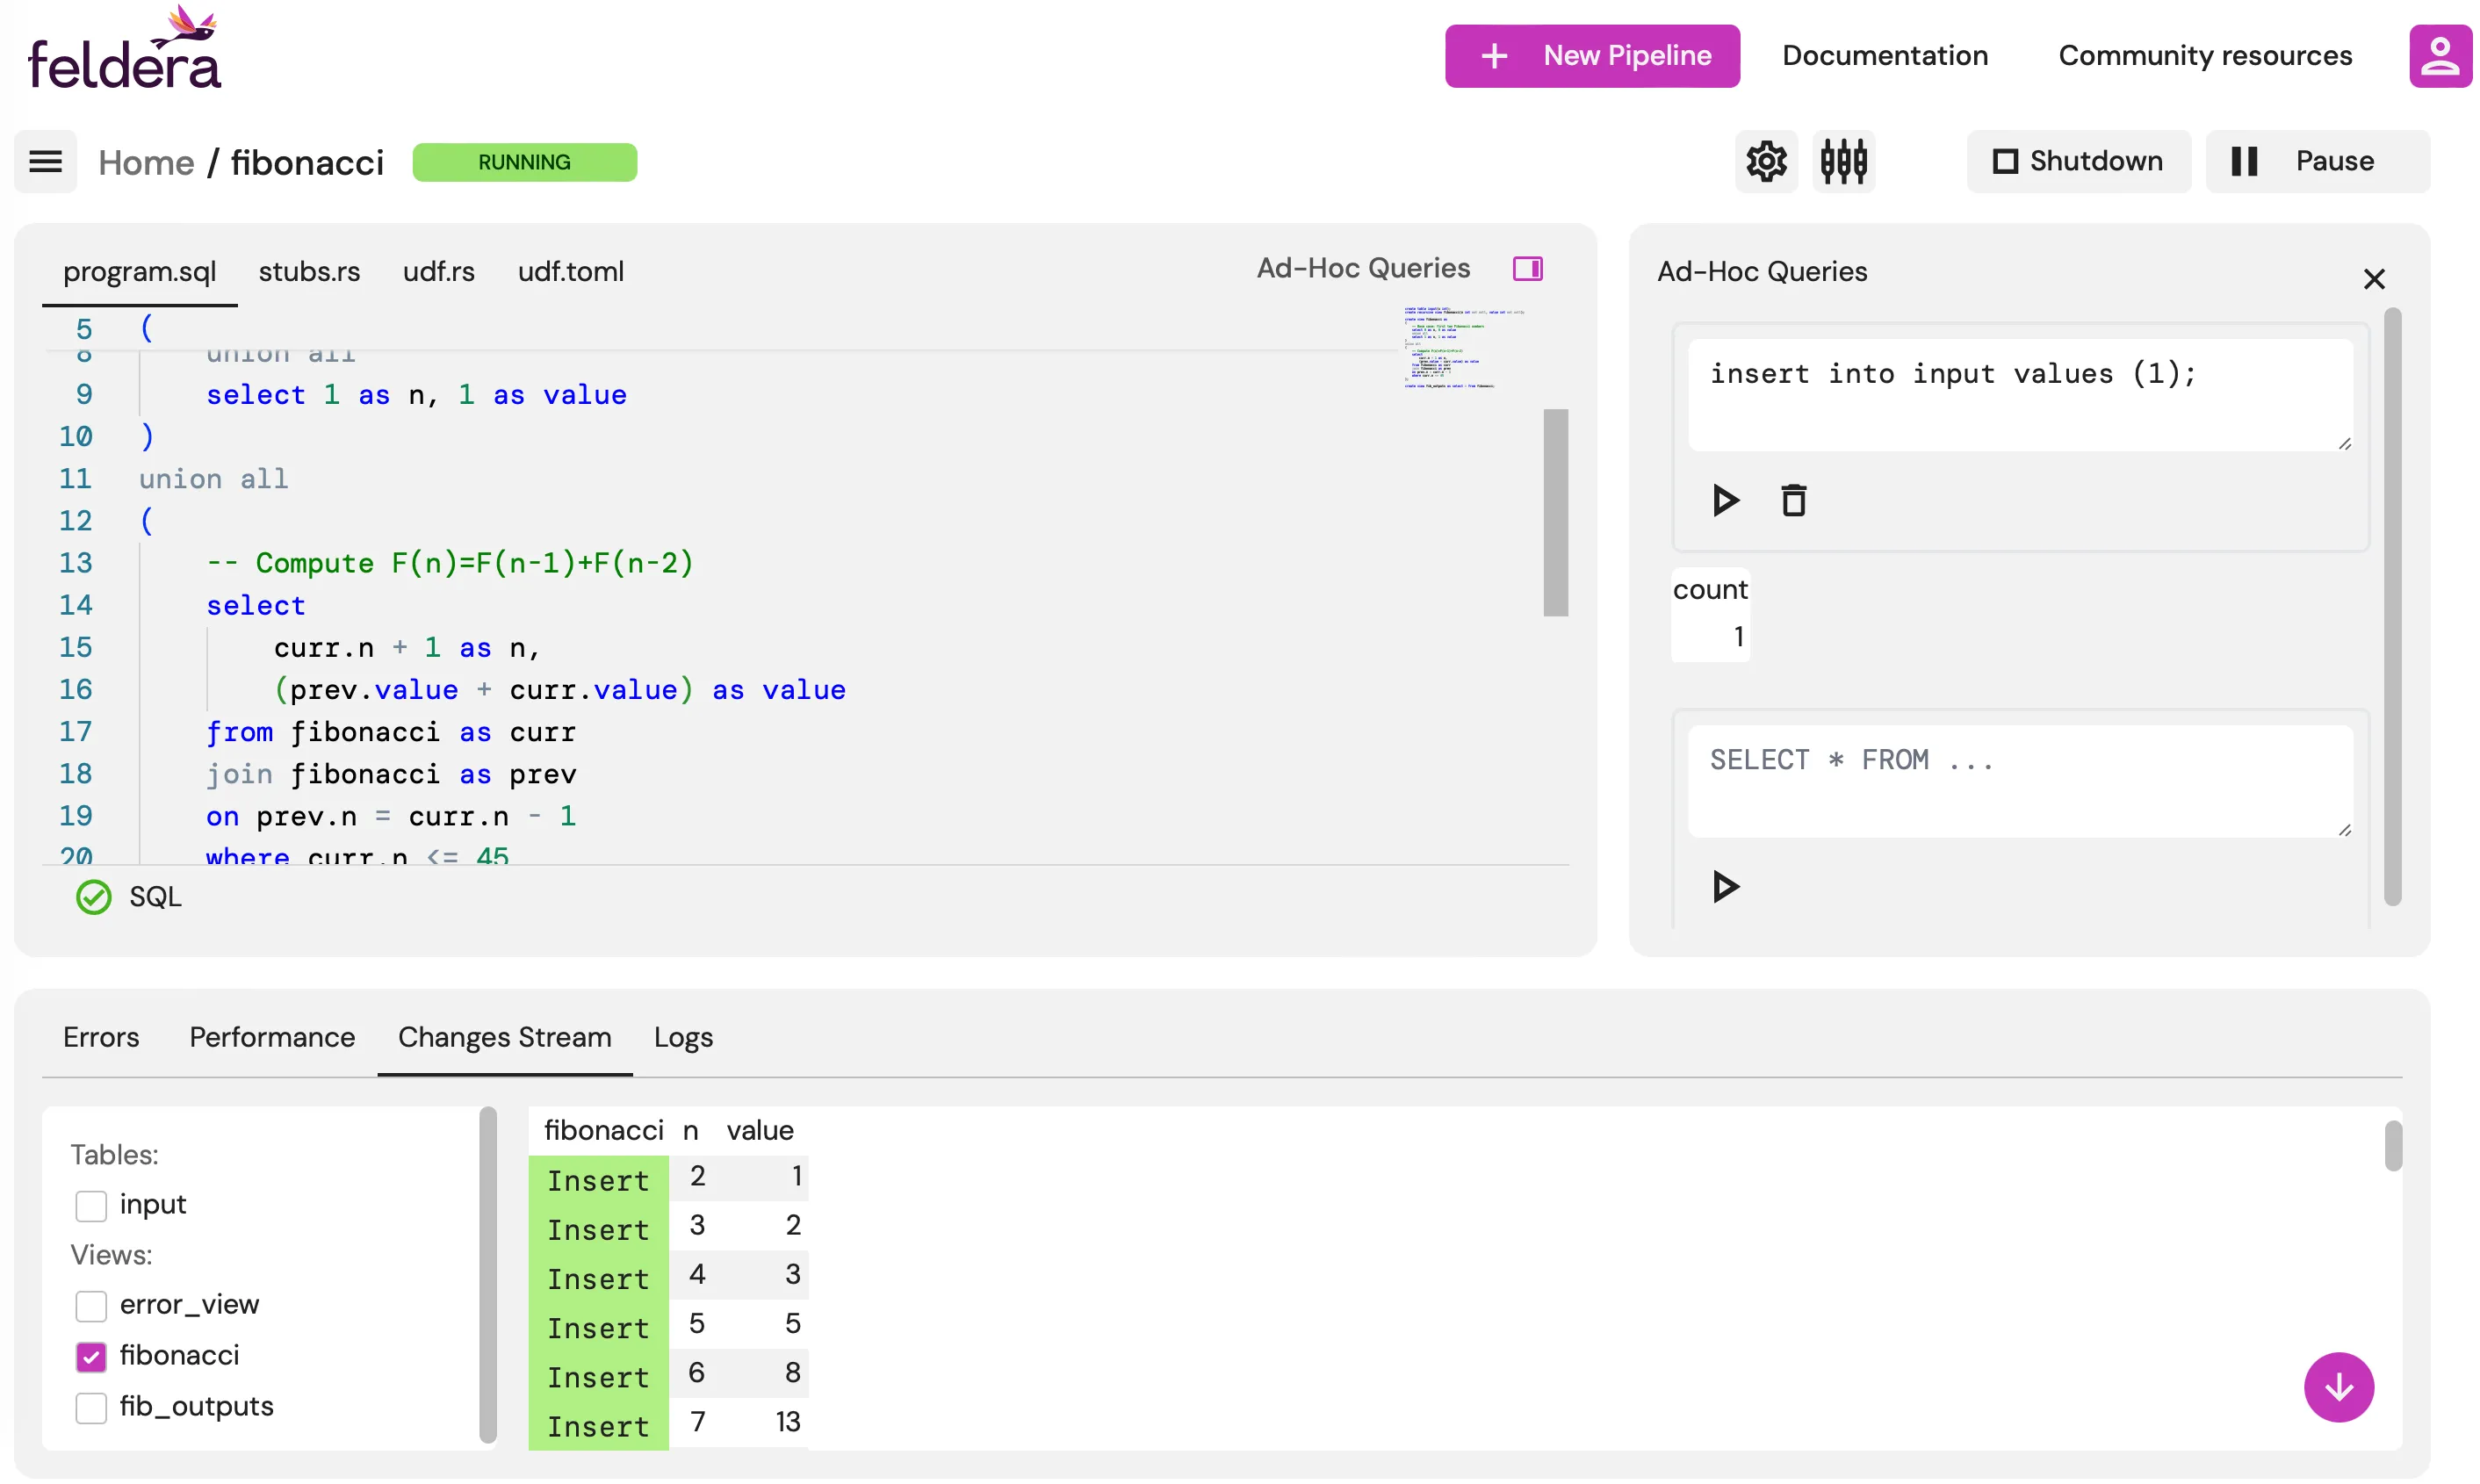
Task: Uncheck the fibonacci view checkbox
Action: click(x=91, y=1356)
